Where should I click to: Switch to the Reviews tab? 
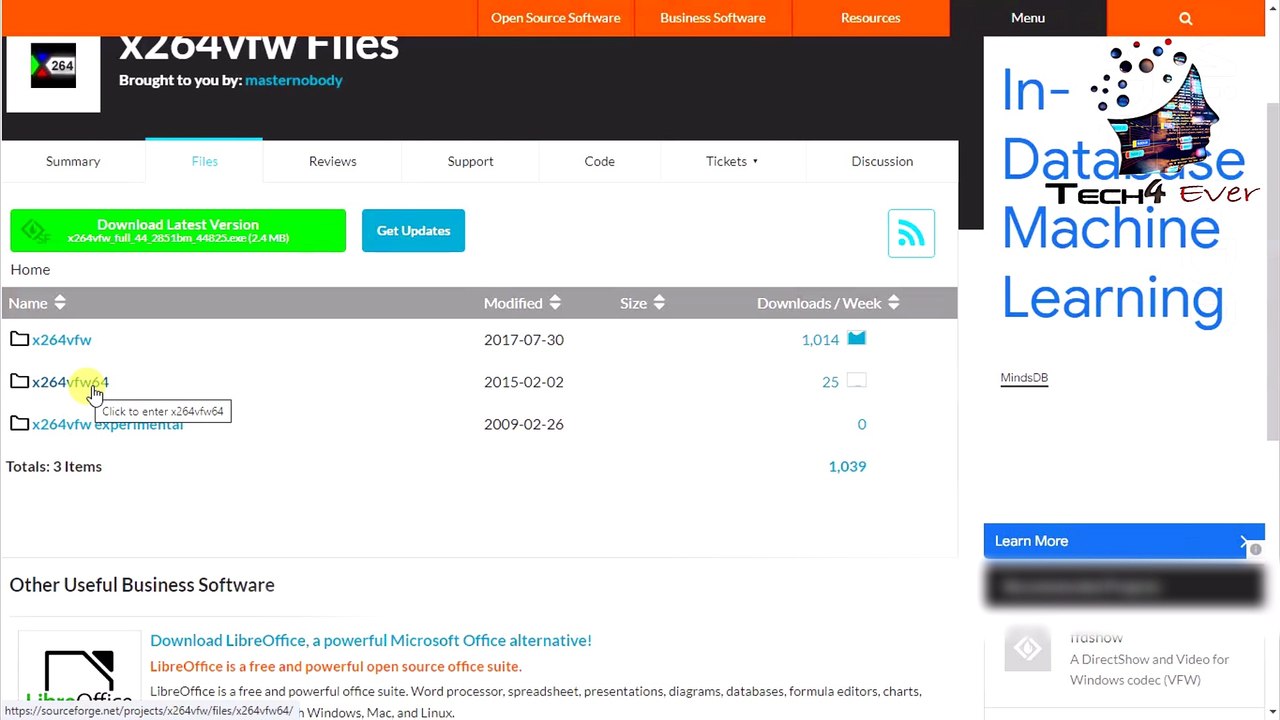point(332,161)
